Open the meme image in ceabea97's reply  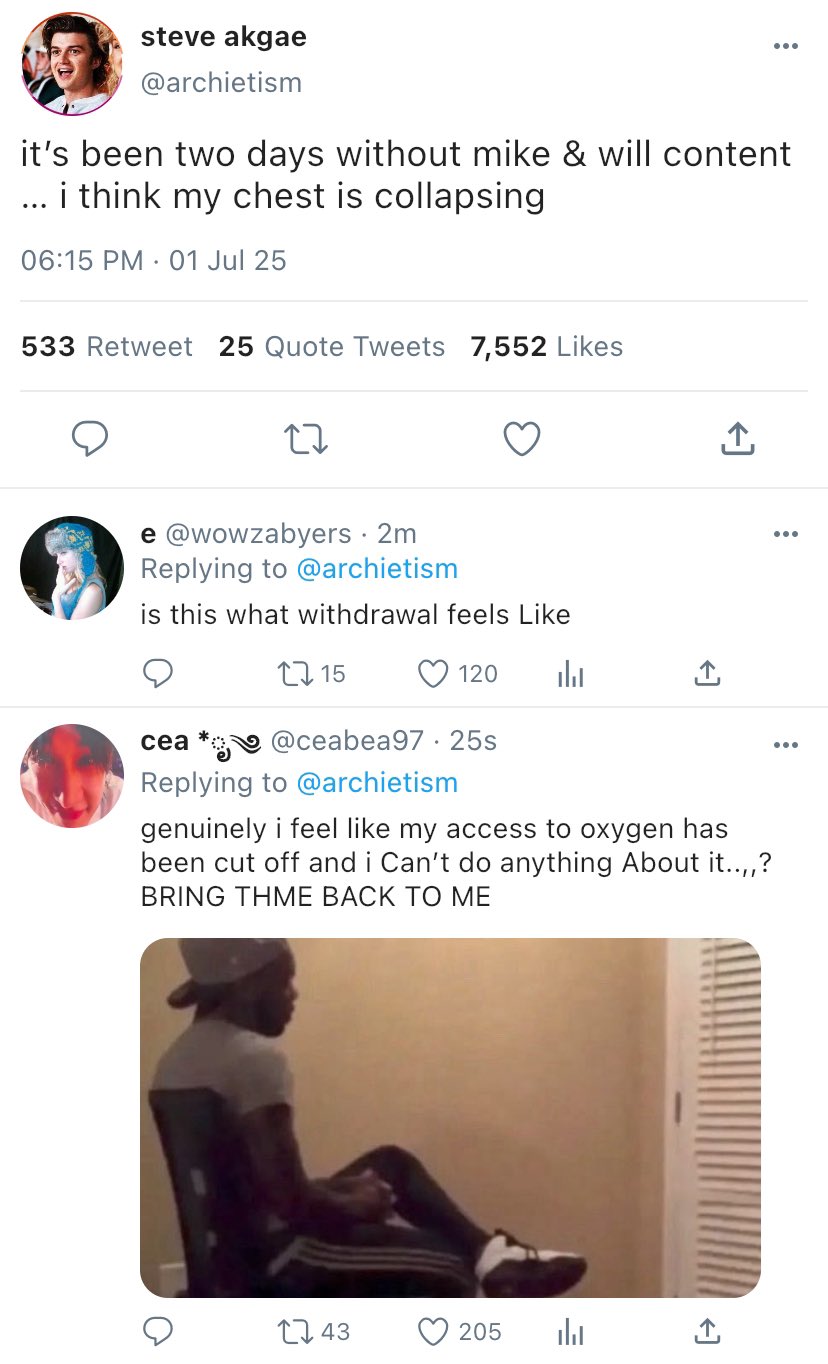pyautogui.click(x=450, y=1117)
